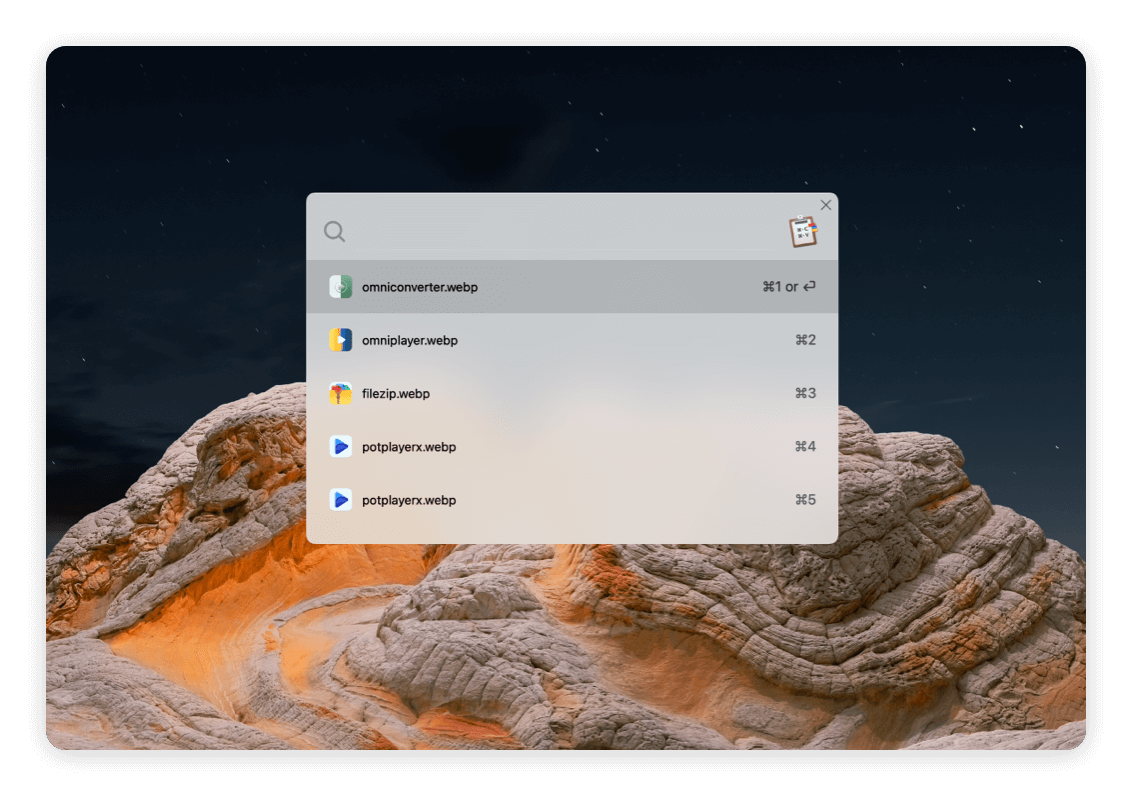Click the potplayerx.webp icon on the fourth row
Viewport: 1132px width, 796px height.
point(341,447)
